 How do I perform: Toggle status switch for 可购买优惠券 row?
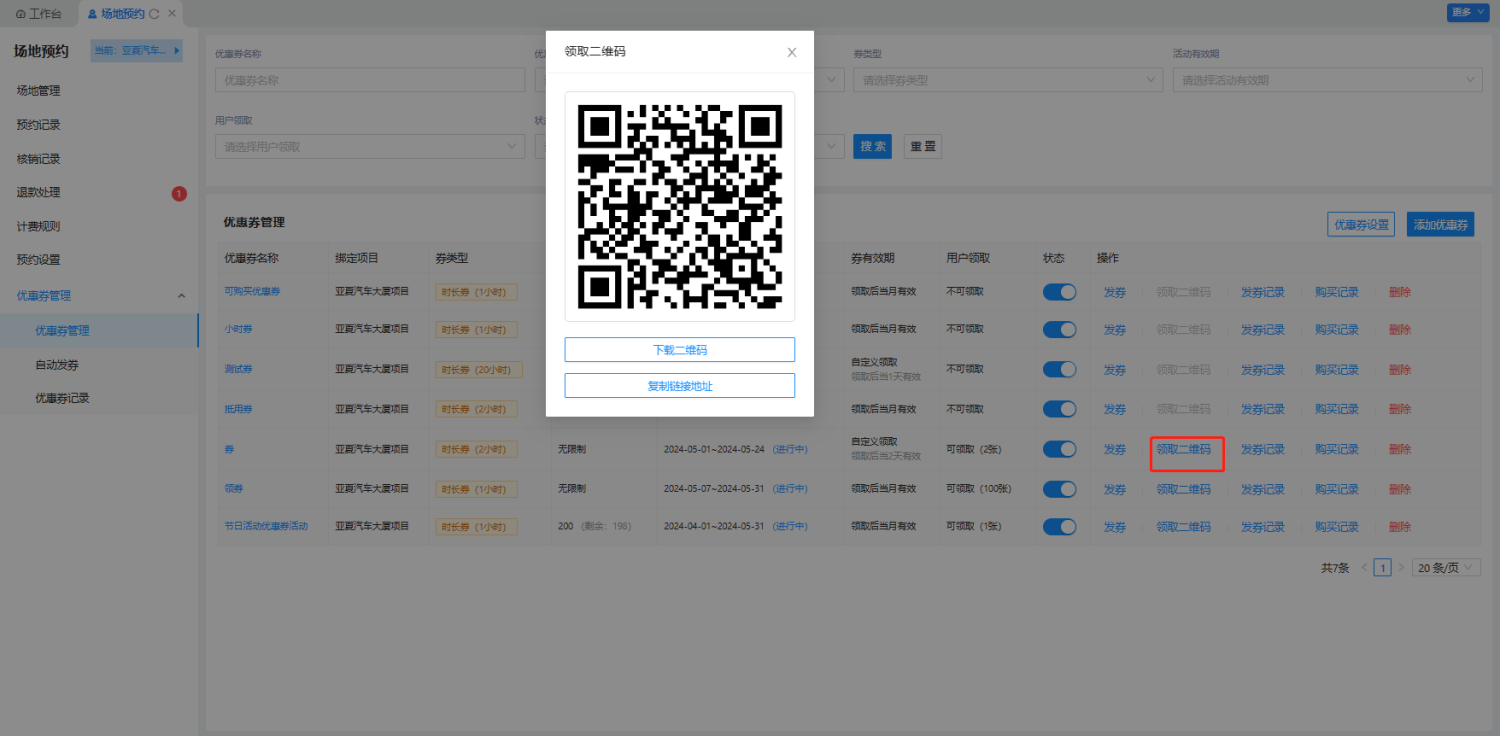pyautogui.click(x=1059, y=292)
